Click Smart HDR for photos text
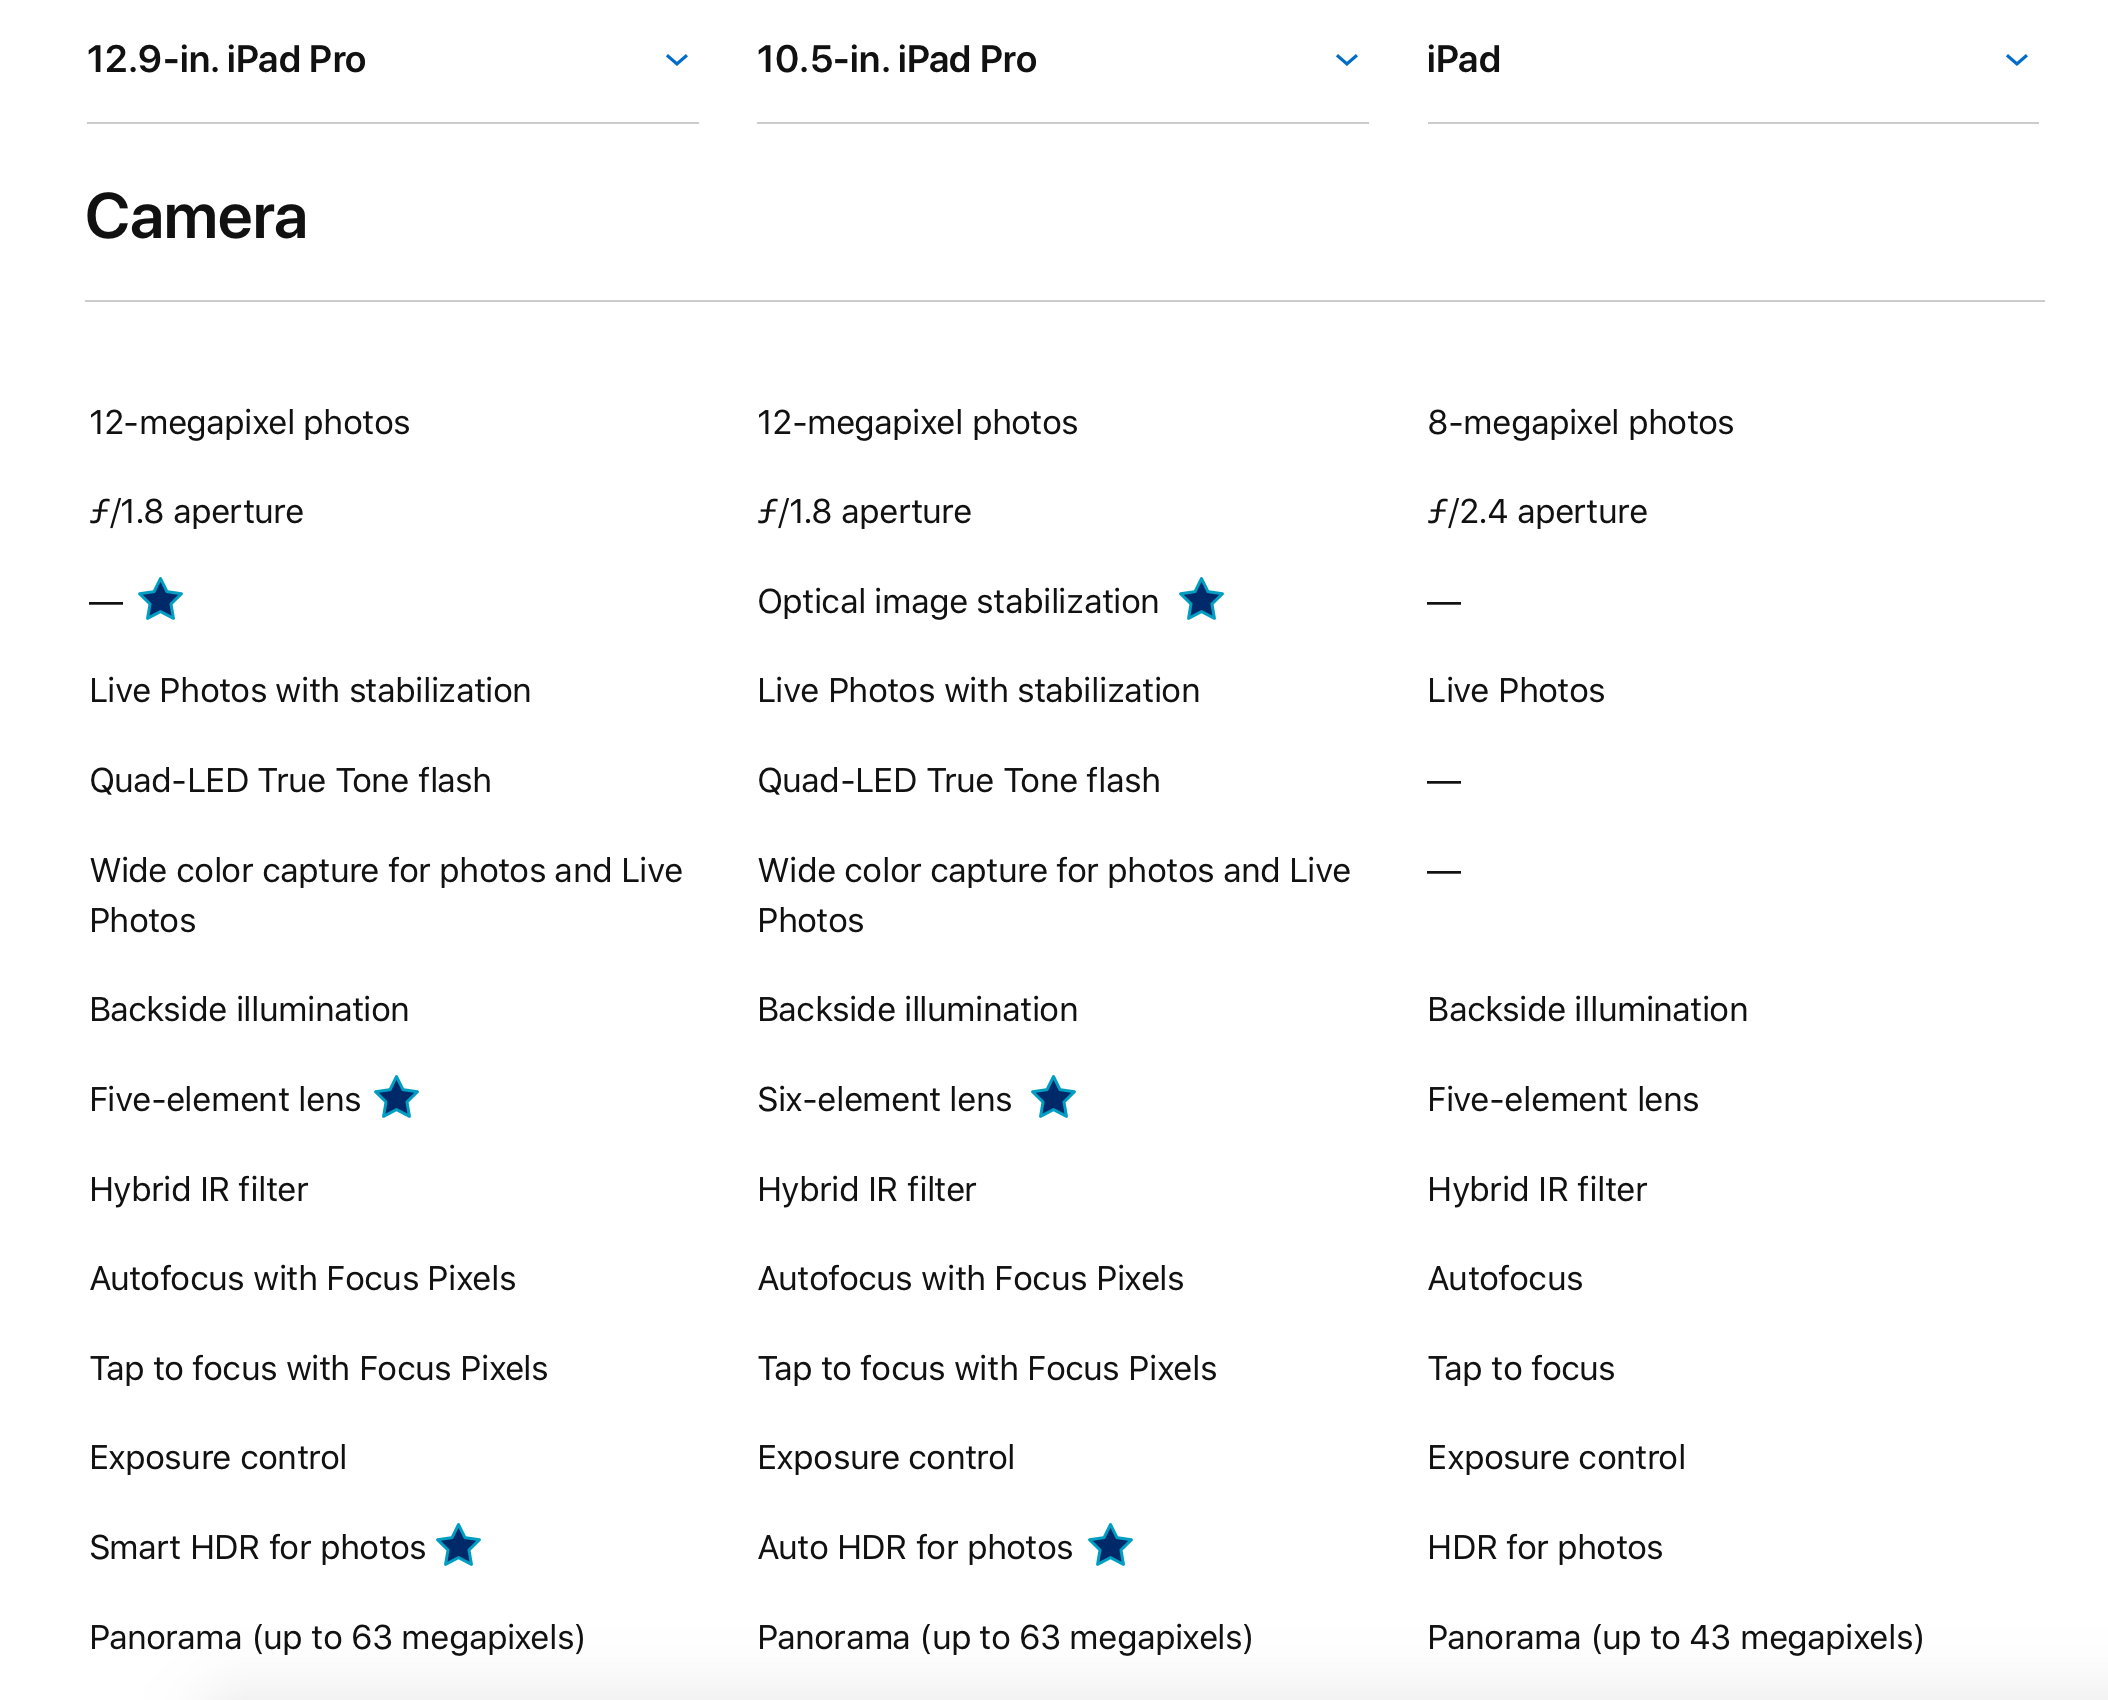This screenshot has height=1700, width=2108. click(x=258, y=1548)
